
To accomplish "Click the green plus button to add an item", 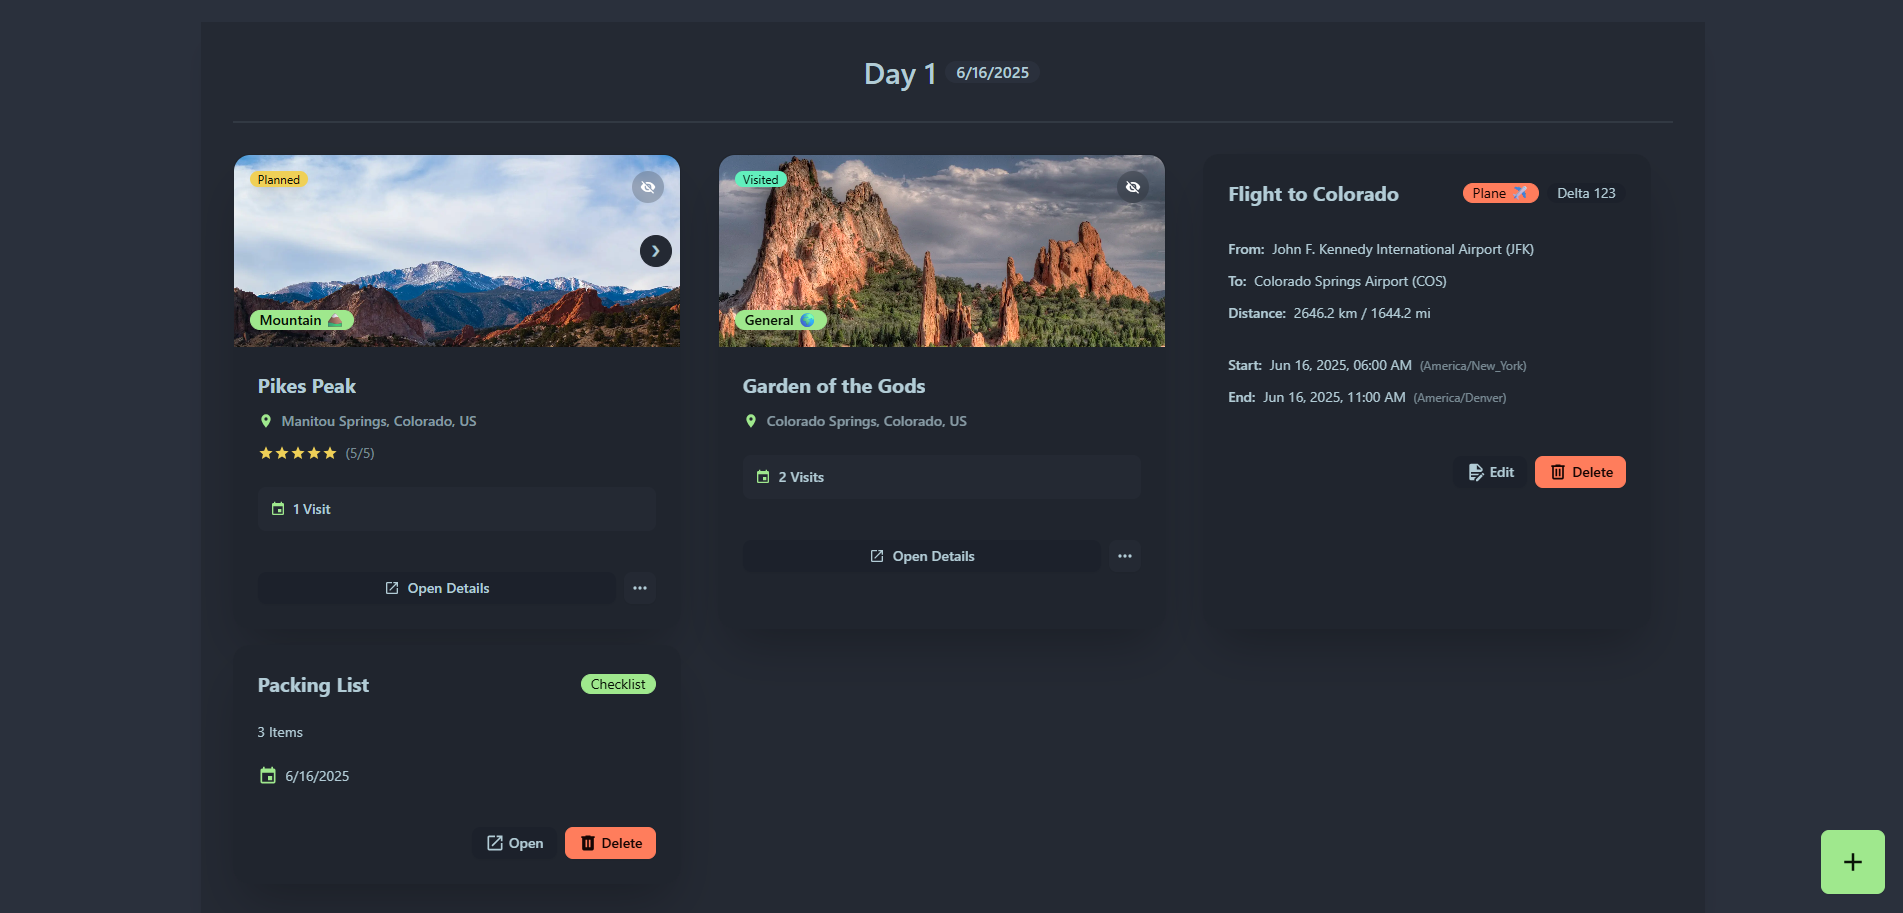I will [x=1851, y=861].
